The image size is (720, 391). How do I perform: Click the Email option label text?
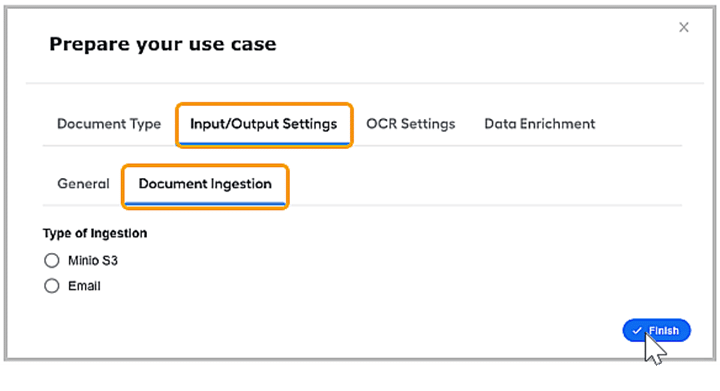point(84,286)
